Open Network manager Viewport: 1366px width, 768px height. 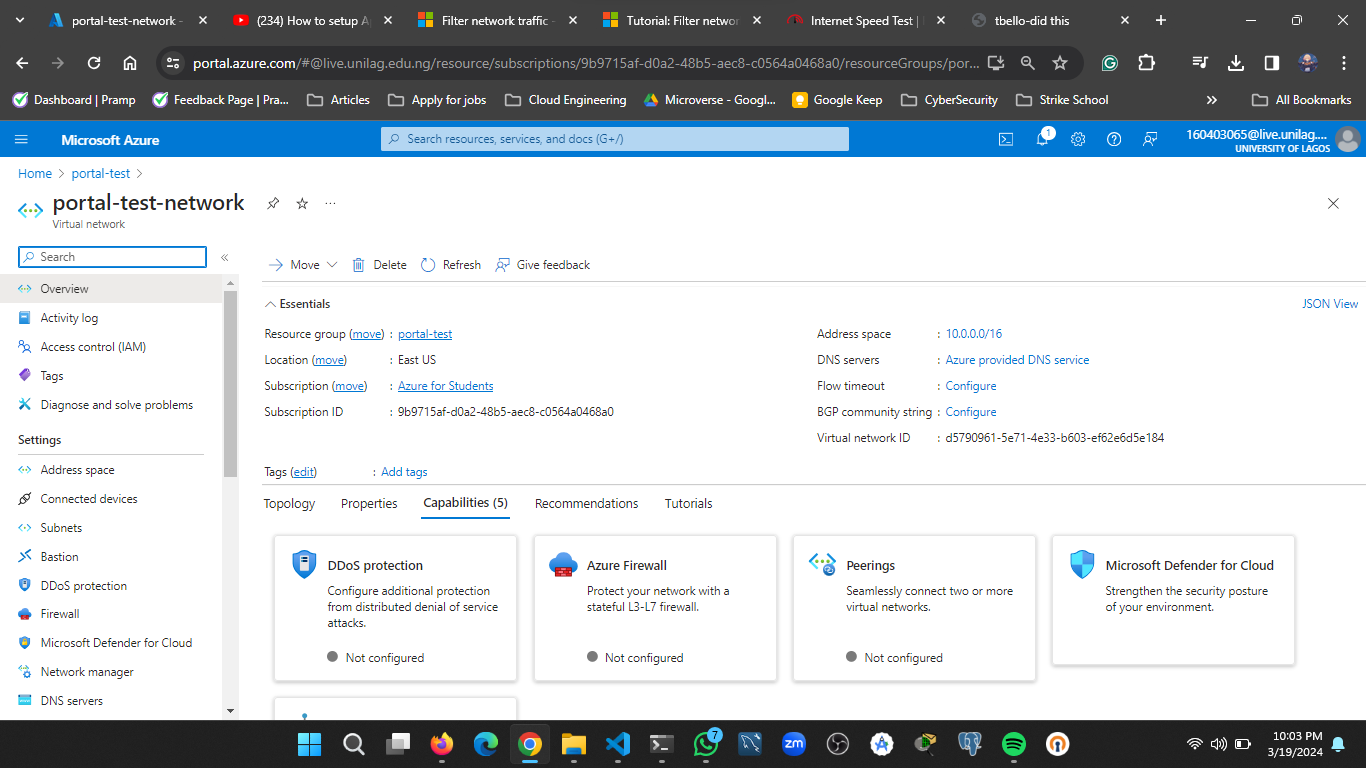pos(87,672)
